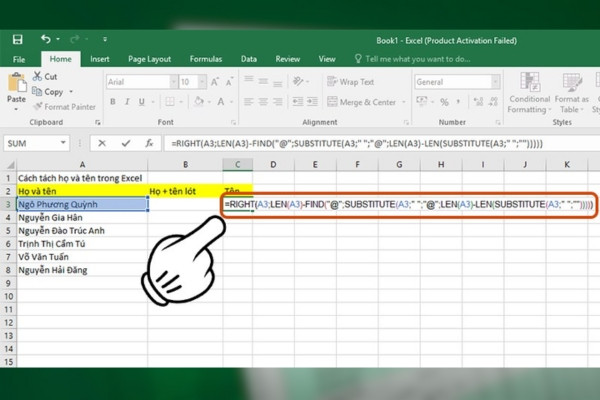Click the Format Painter button
This screenshot has width=600, height=400.
click(x=64, y=107)
